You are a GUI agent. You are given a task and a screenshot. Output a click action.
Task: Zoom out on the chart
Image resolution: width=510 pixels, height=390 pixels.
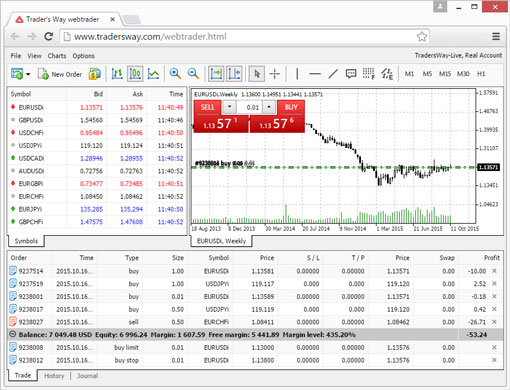(x=193, y=74)
